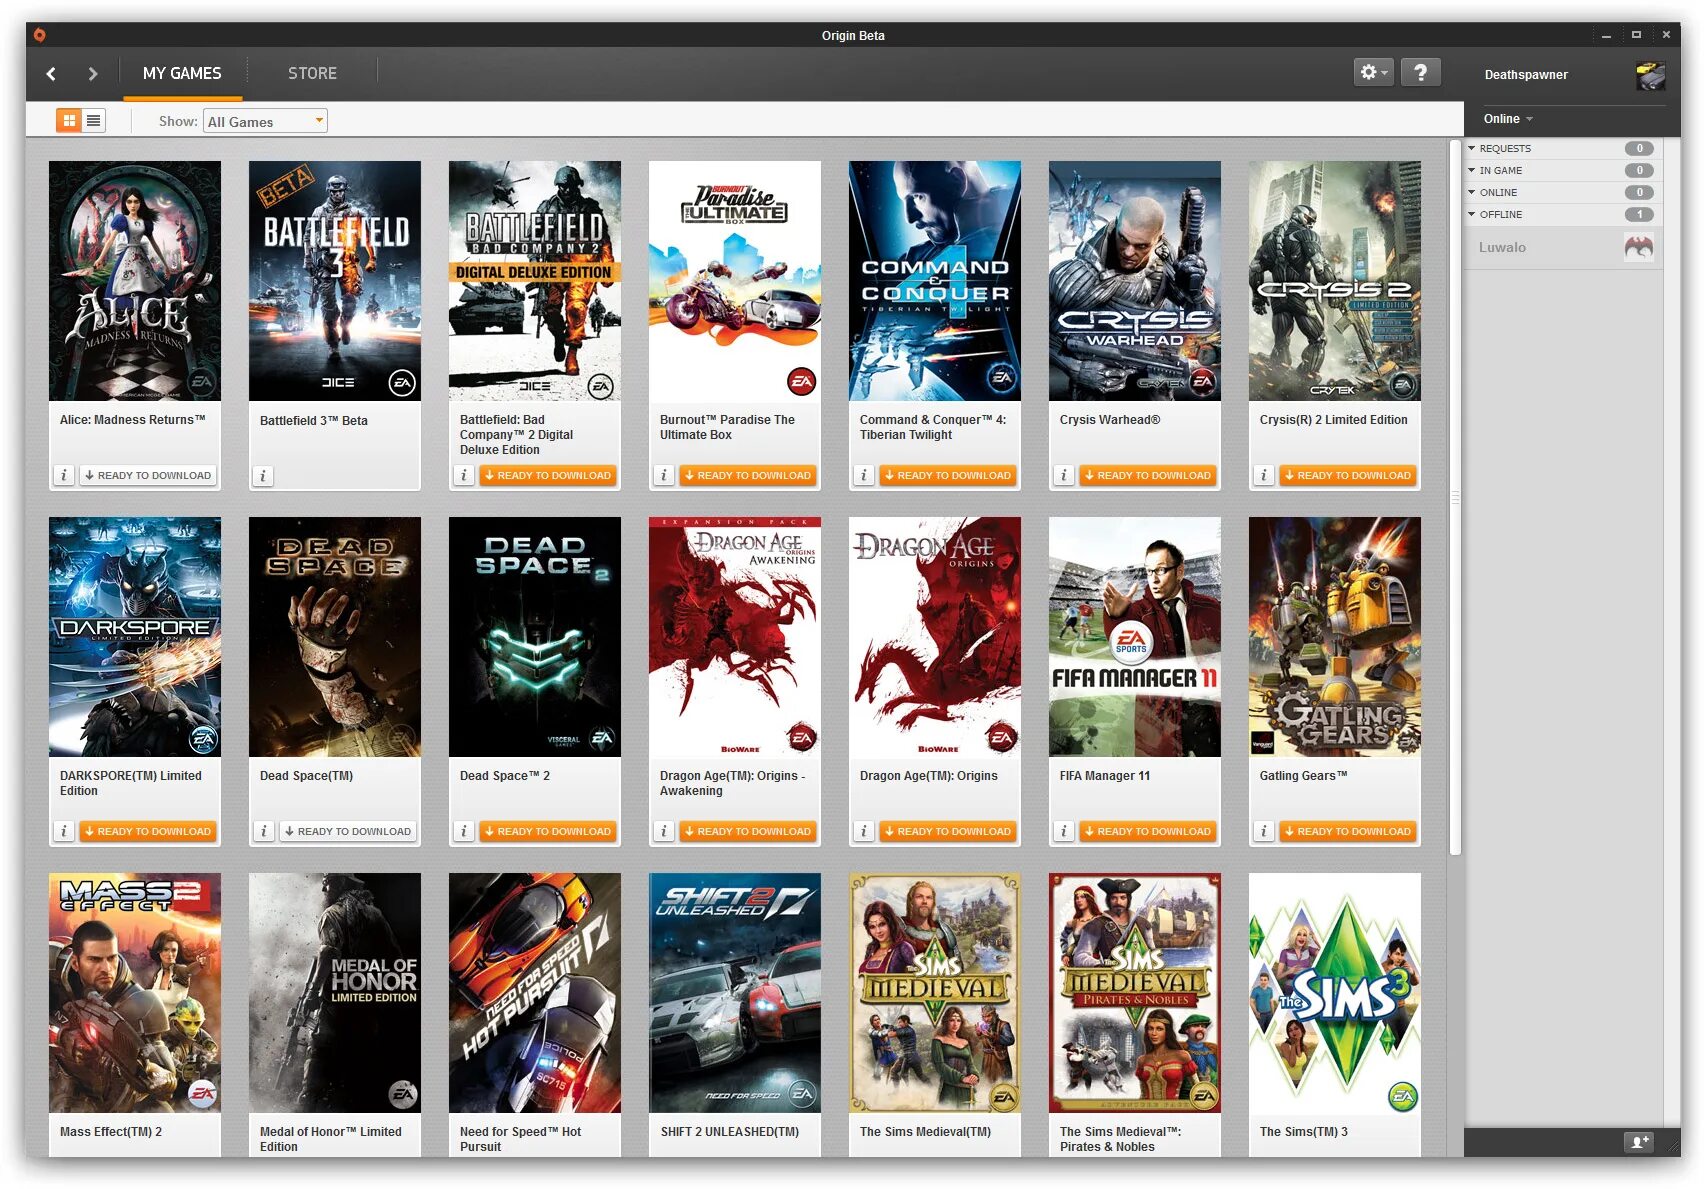Open the MY GAMES tab
The width and height of the screenshot is (1704, 1189).
click(x=182, y=73)
